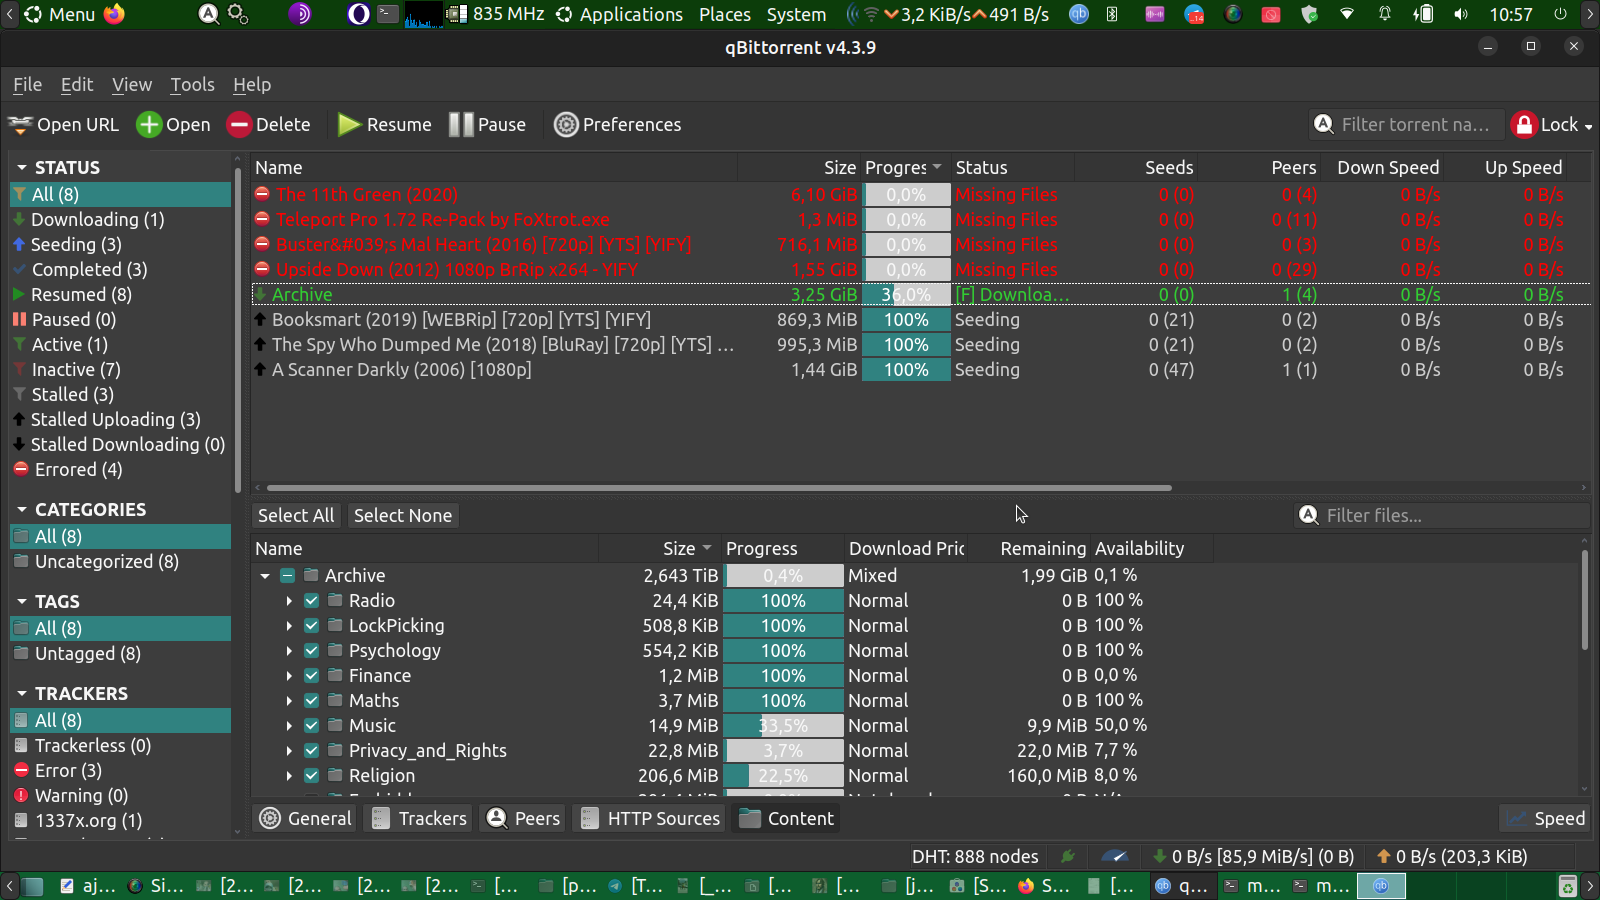
Task: Click the Open URL toolbar icon
Action: pyautogui.click(x=21, y=125)
